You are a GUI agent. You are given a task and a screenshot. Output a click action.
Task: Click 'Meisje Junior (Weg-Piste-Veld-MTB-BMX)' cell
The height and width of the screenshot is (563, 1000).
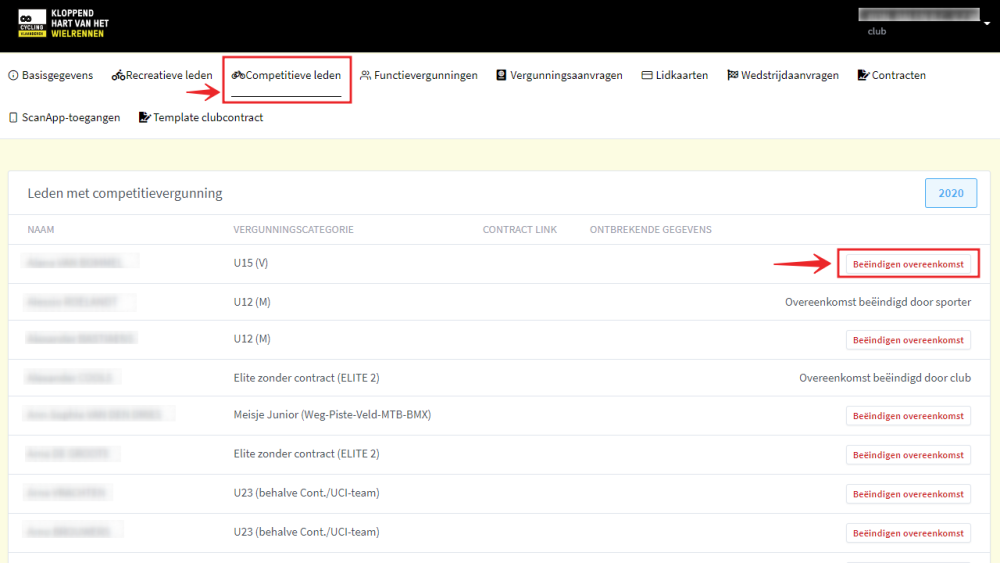(332, 414)
